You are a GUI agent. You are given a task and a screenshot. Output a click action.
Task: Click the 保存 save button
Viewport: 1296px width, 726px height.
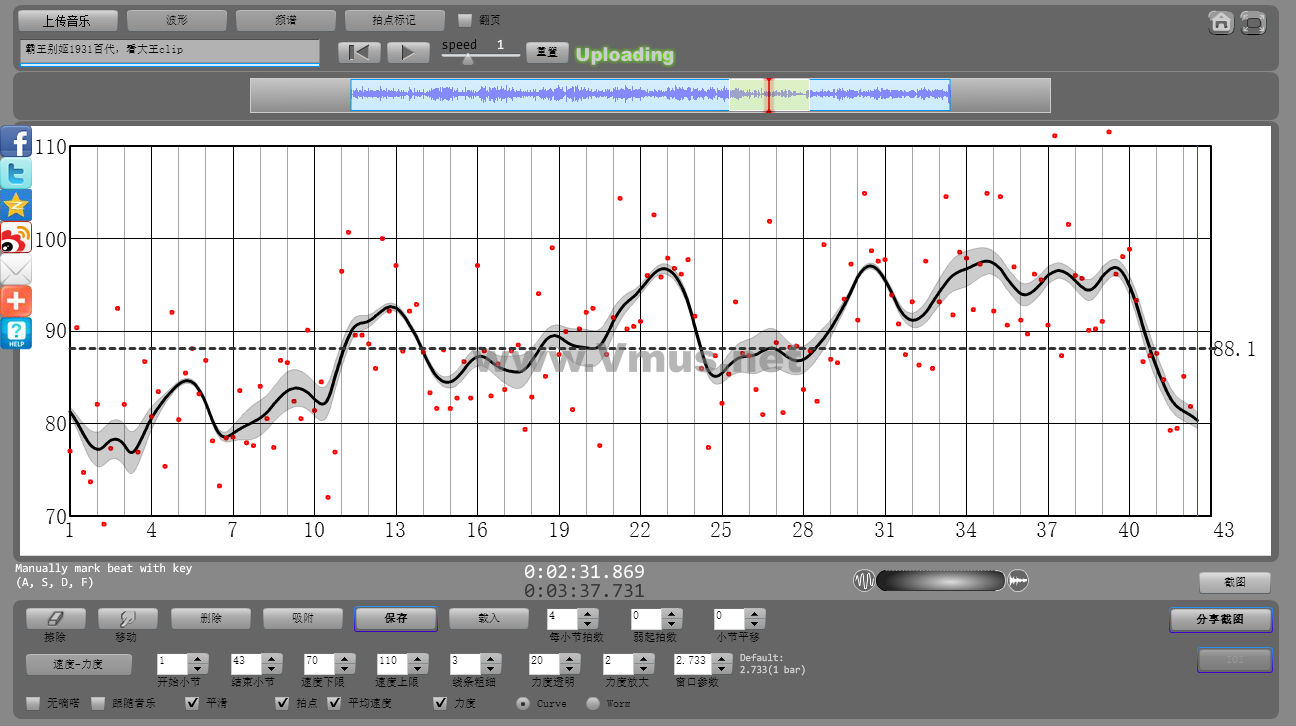[395, 619]
